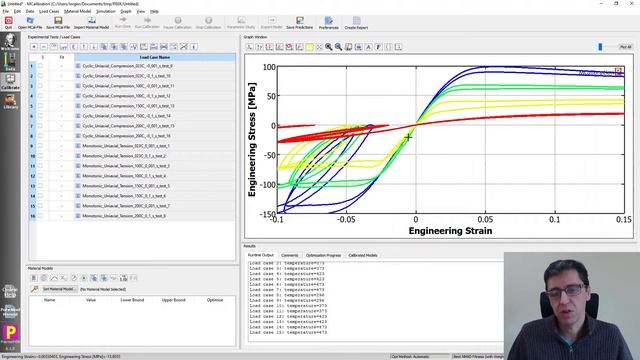Image resolution: width=640 pixels, height=360 pixels.
Task: Open the View menu
Action: (140, 11)
